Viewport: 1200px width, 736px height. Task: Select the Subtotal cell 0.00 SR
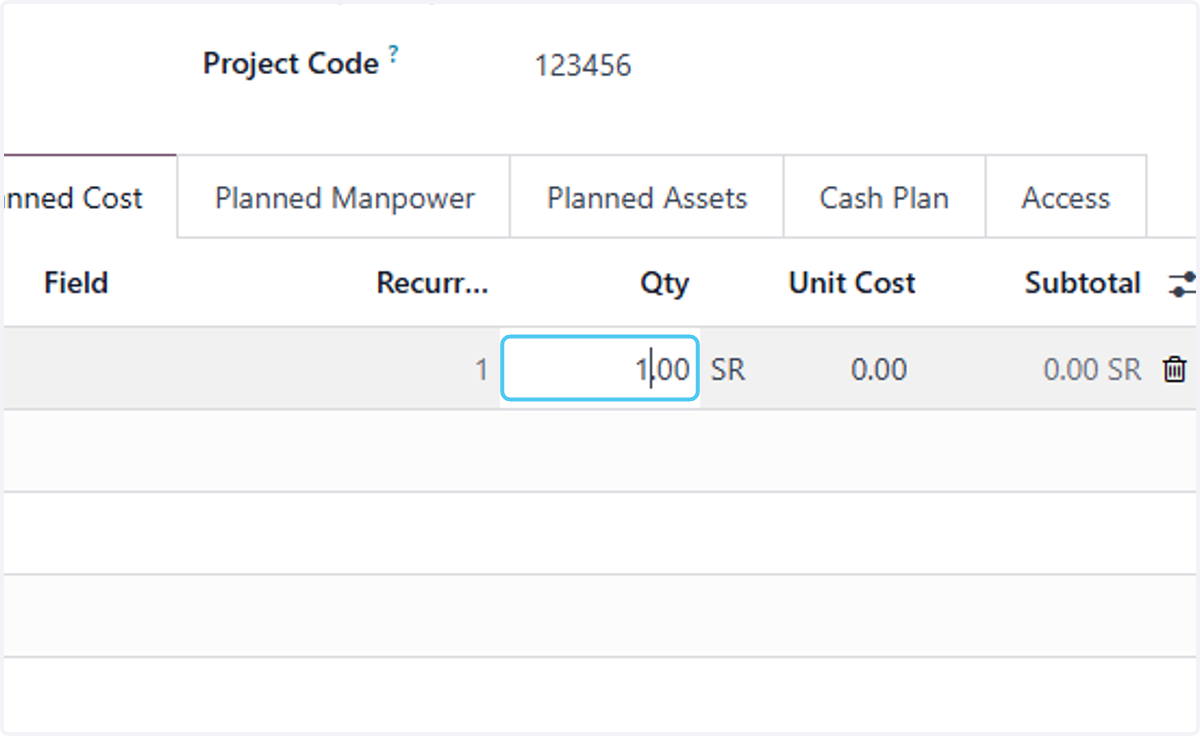click(x=1092, y=370)
